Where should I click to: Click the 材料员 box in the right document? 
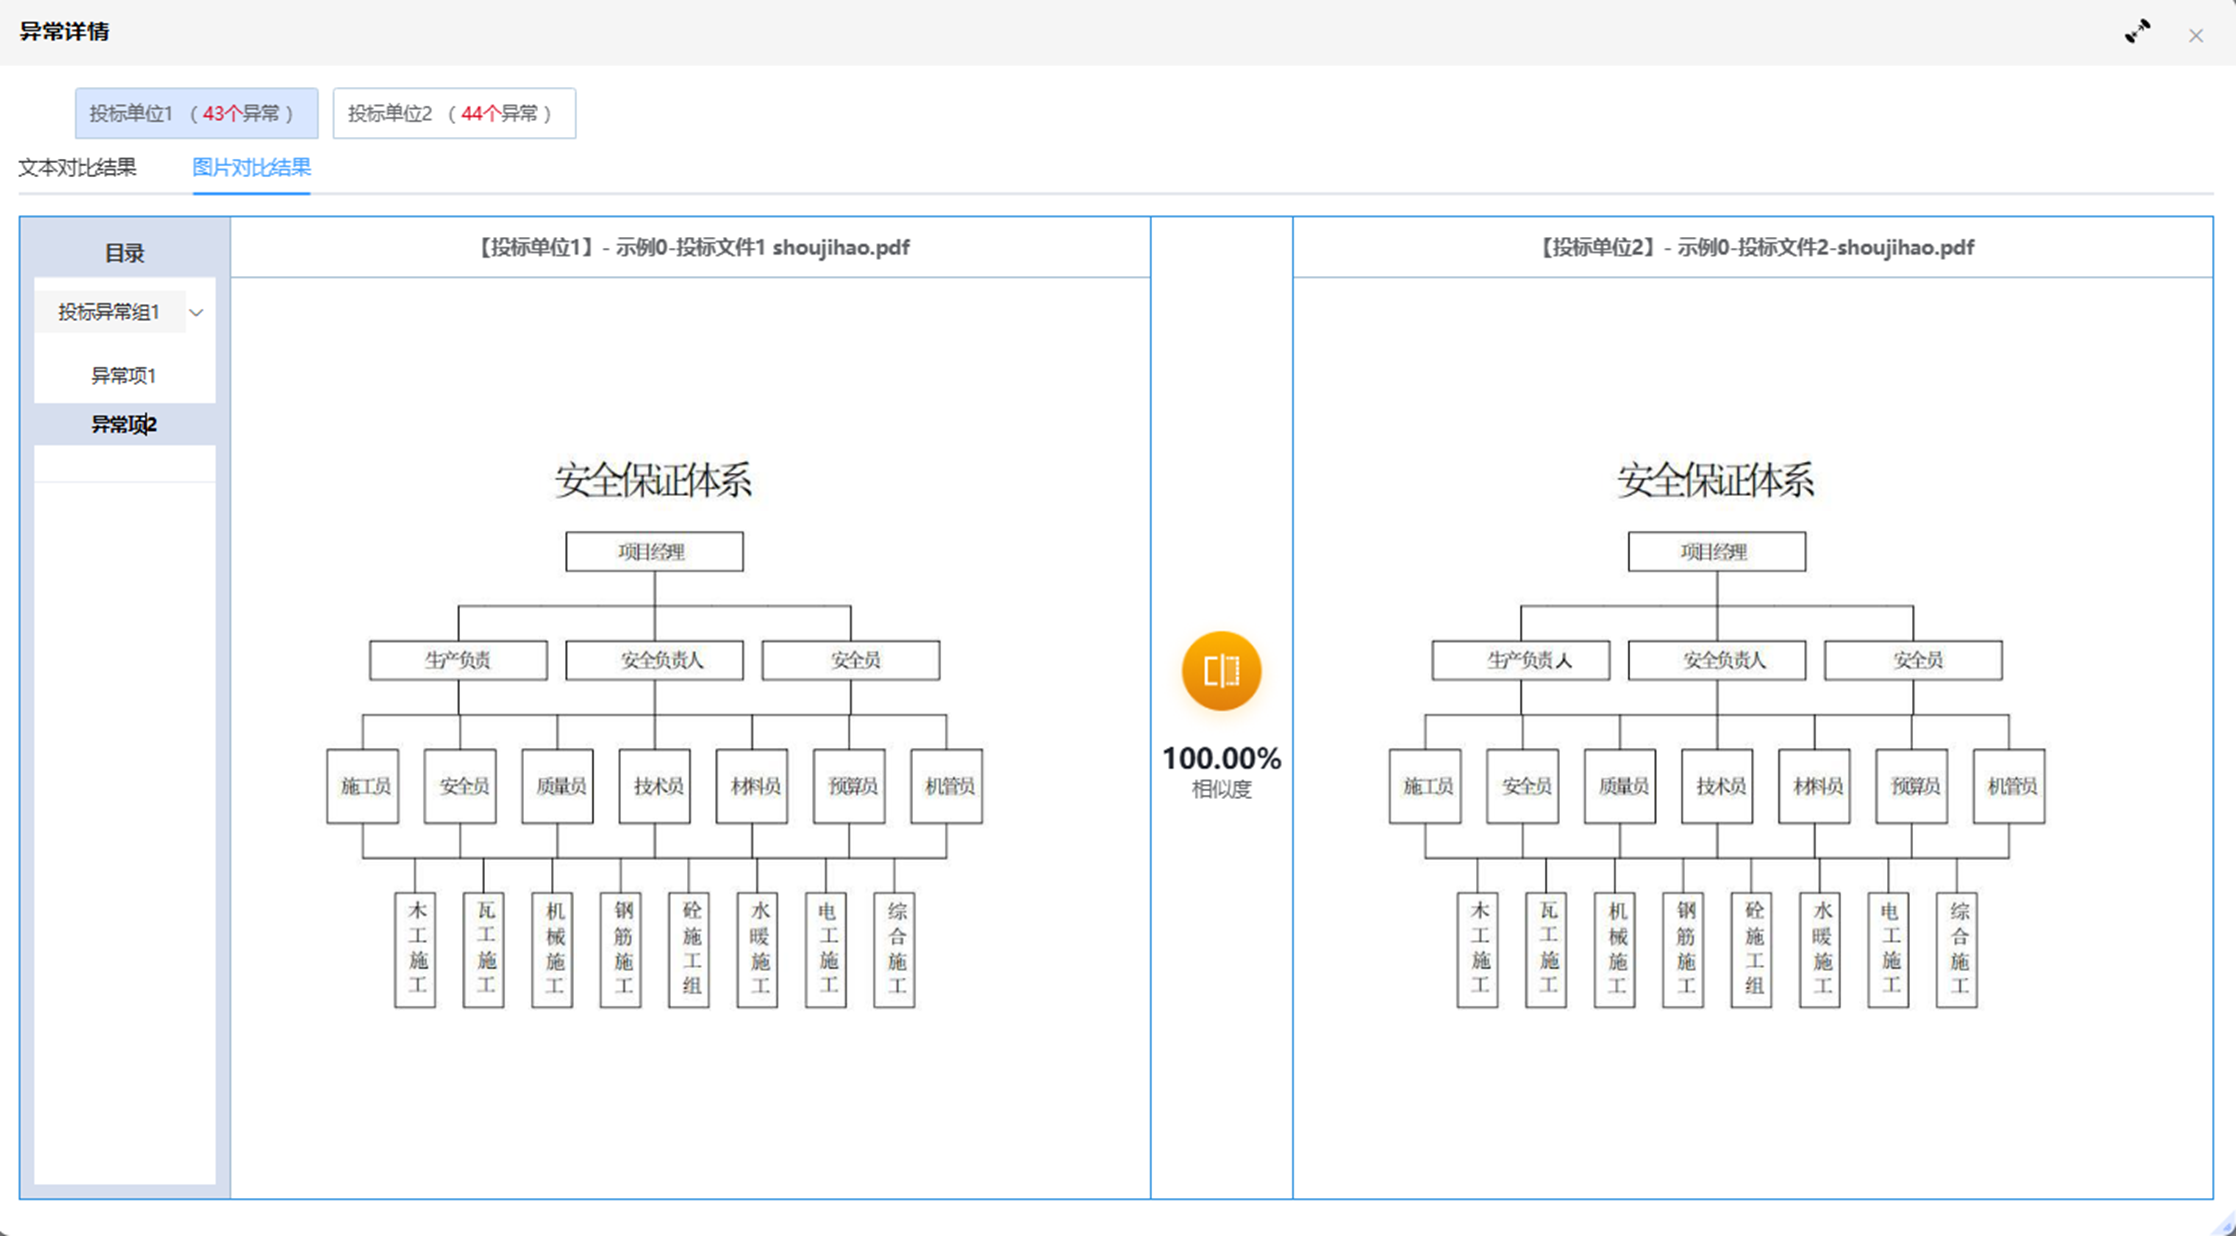(1815, 786)
